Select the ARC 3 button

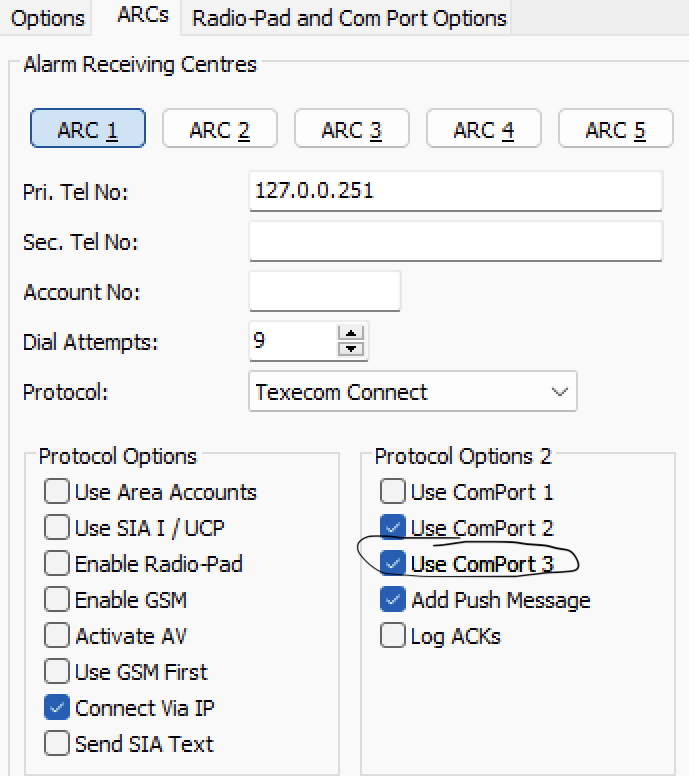pos(351,130)
